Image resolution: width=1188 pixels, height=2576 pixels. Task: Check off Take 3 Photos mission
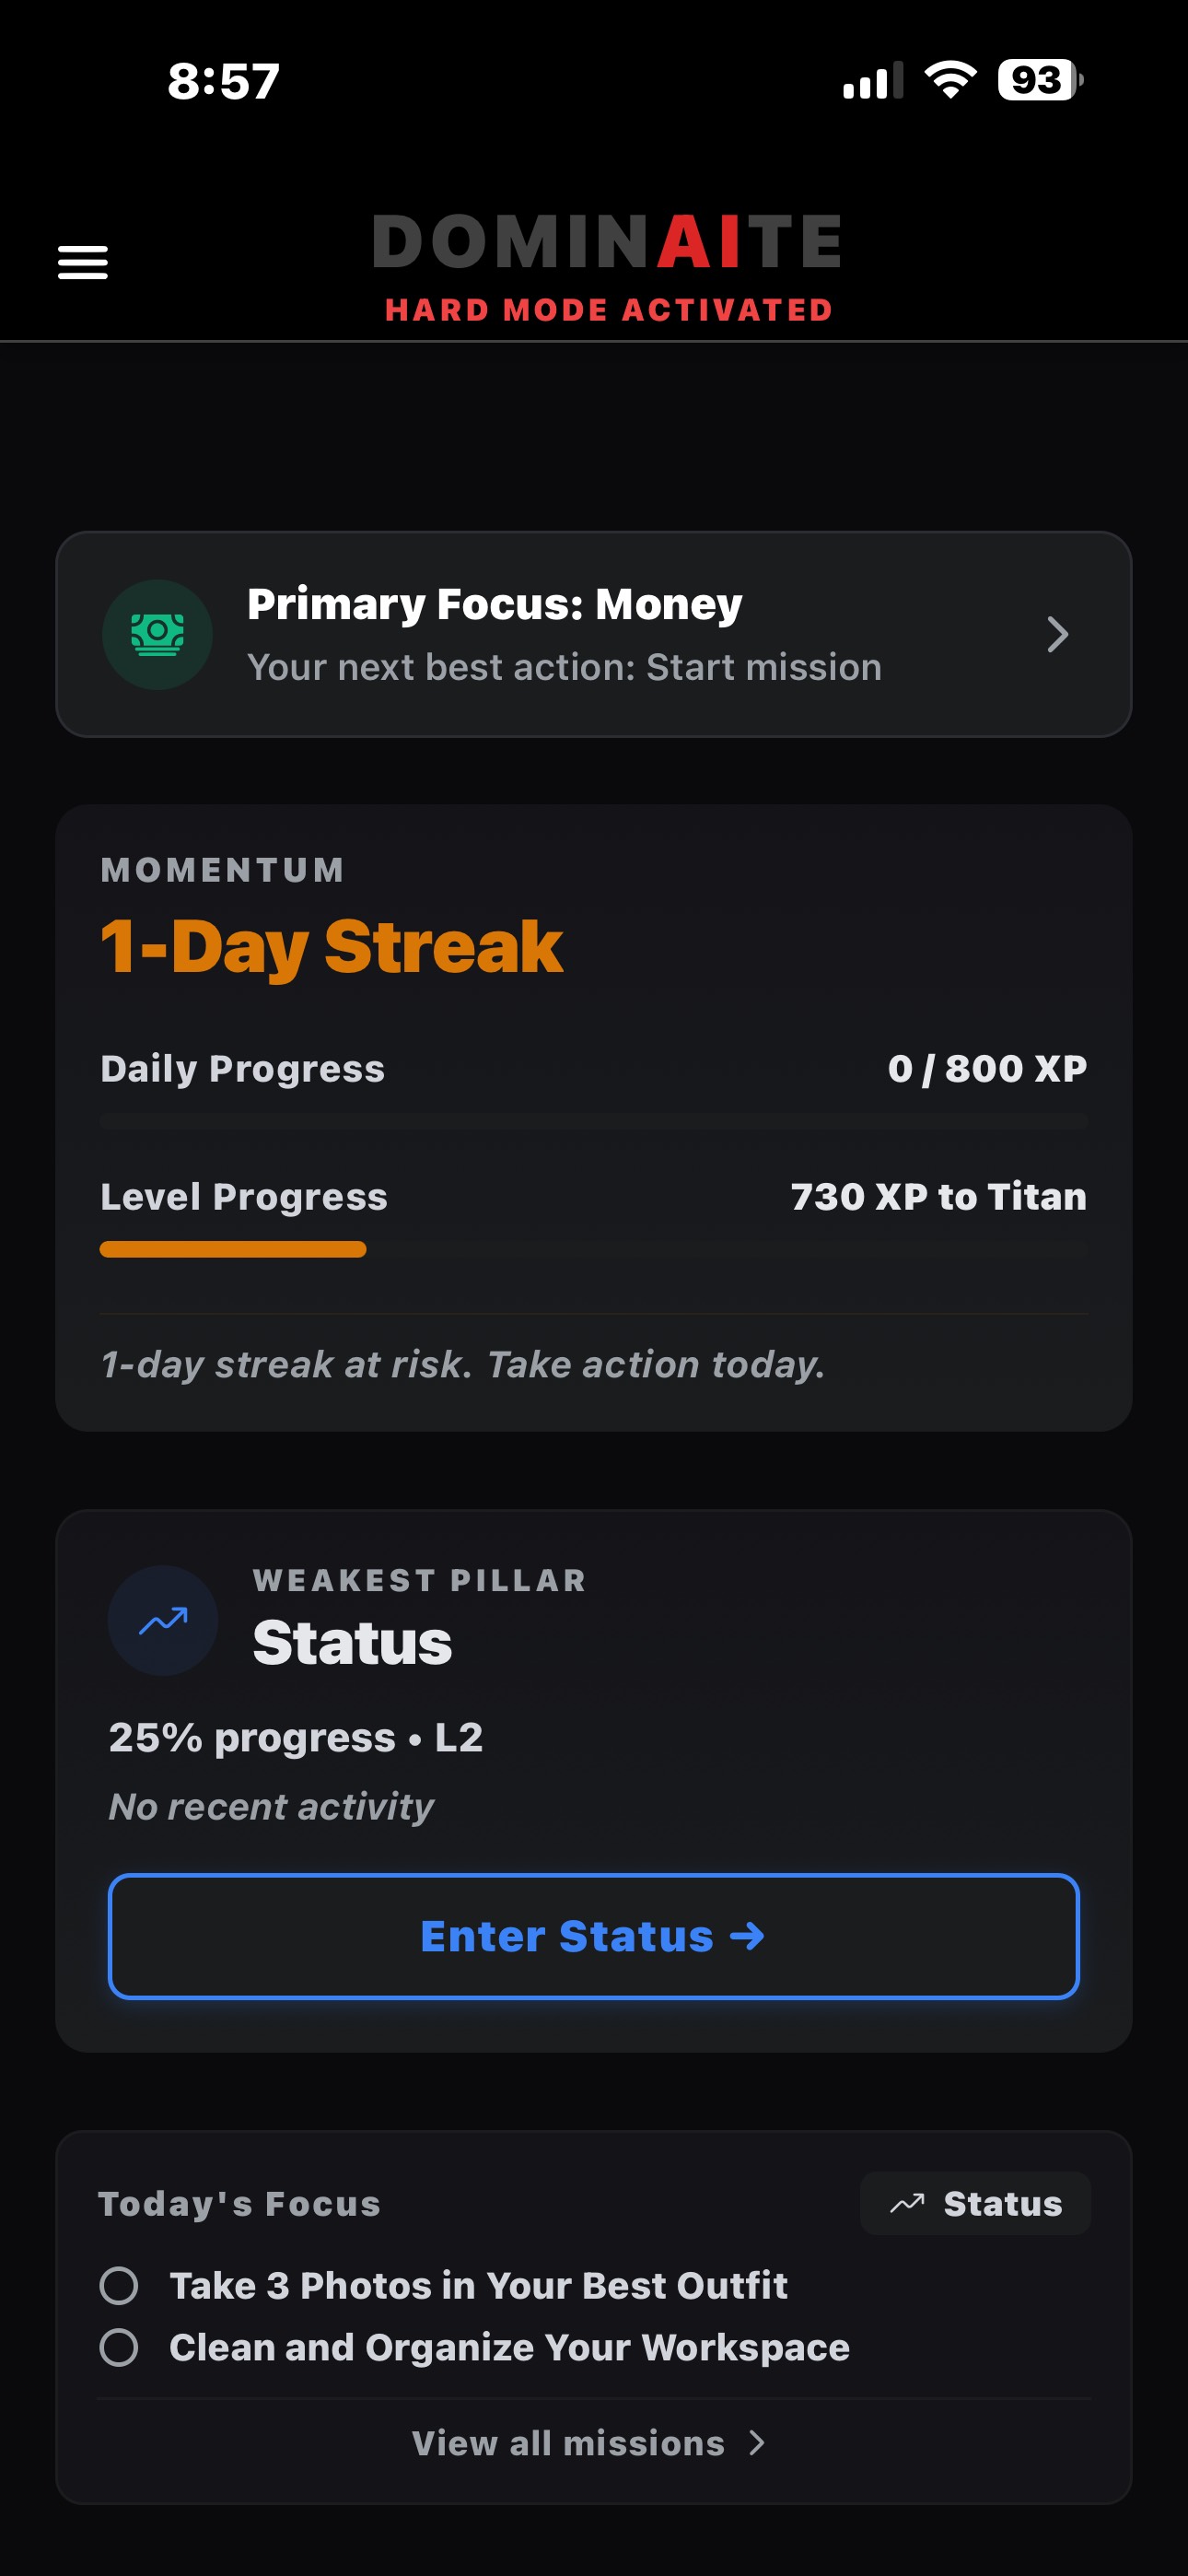pyautogui.click(x=119, y=2285)
